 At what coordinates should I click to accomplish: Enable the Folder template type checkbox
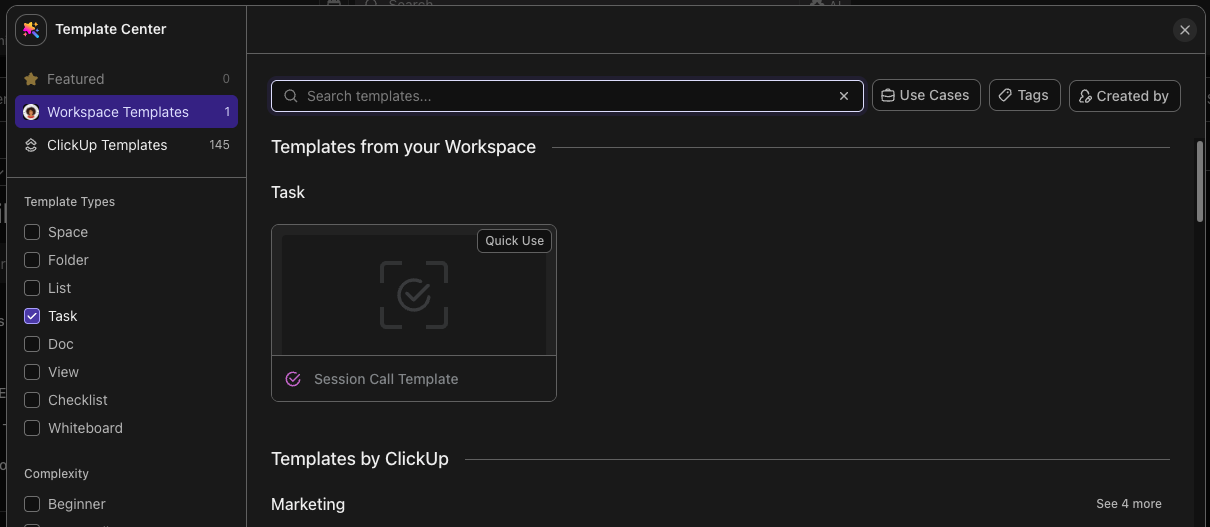32,260
